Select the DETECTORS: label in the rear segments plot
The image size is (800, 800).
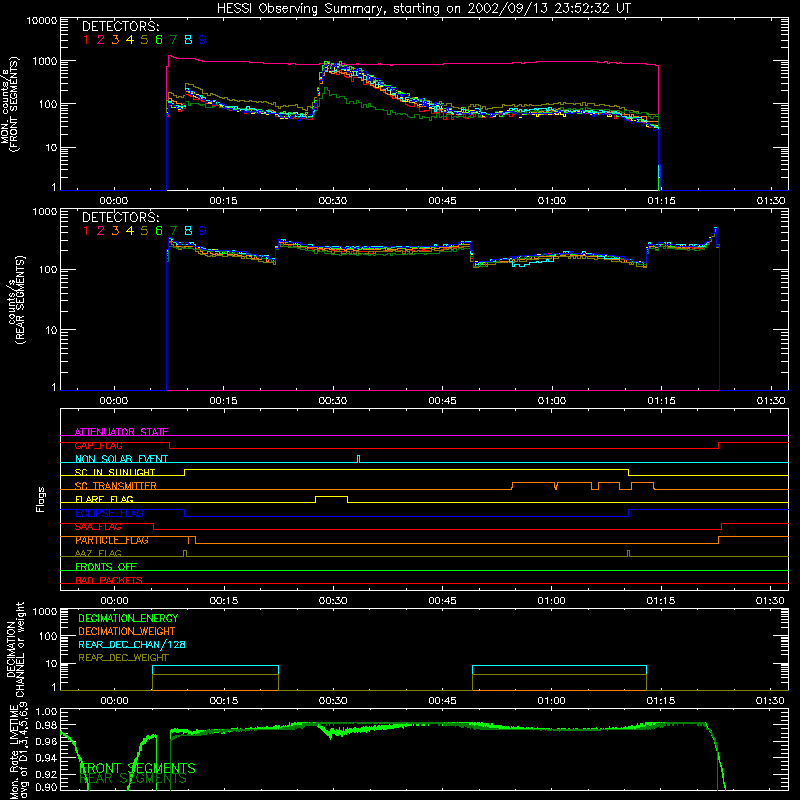coord(120,217)
